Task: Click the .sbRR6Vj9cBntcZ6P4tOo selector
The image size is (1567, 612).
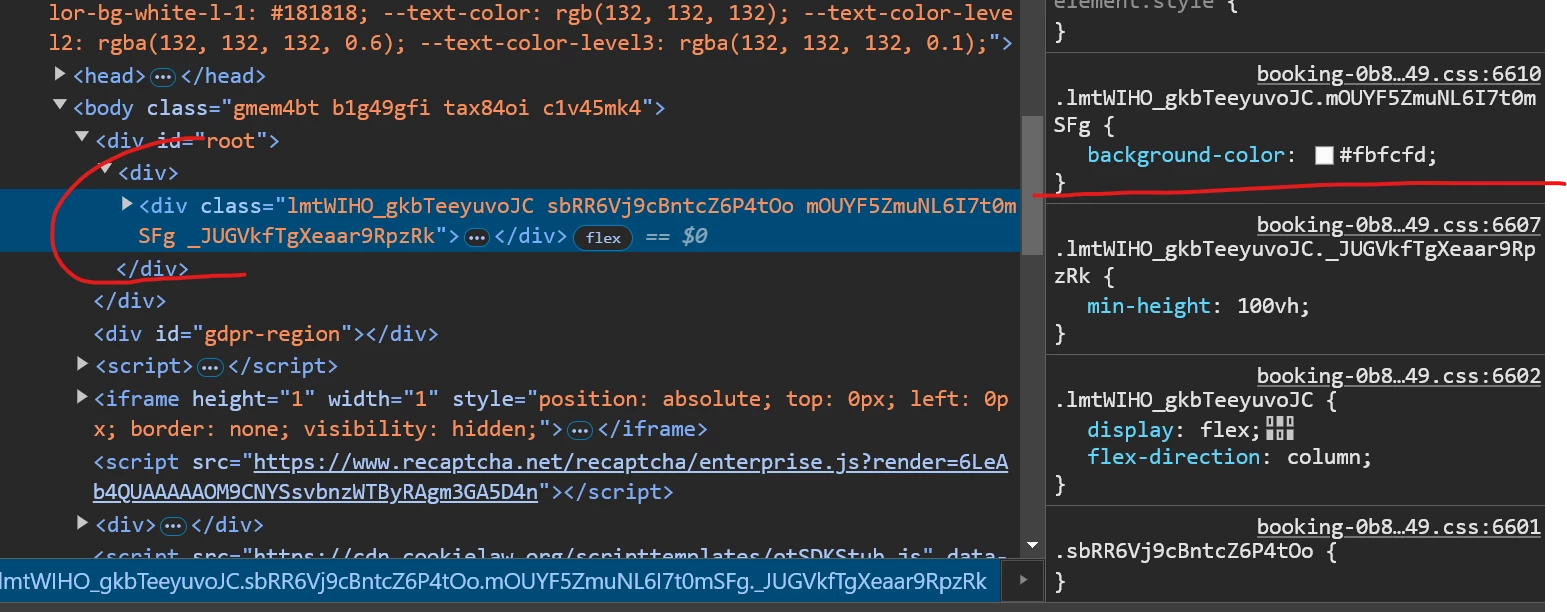Action: click(1184, 550)
